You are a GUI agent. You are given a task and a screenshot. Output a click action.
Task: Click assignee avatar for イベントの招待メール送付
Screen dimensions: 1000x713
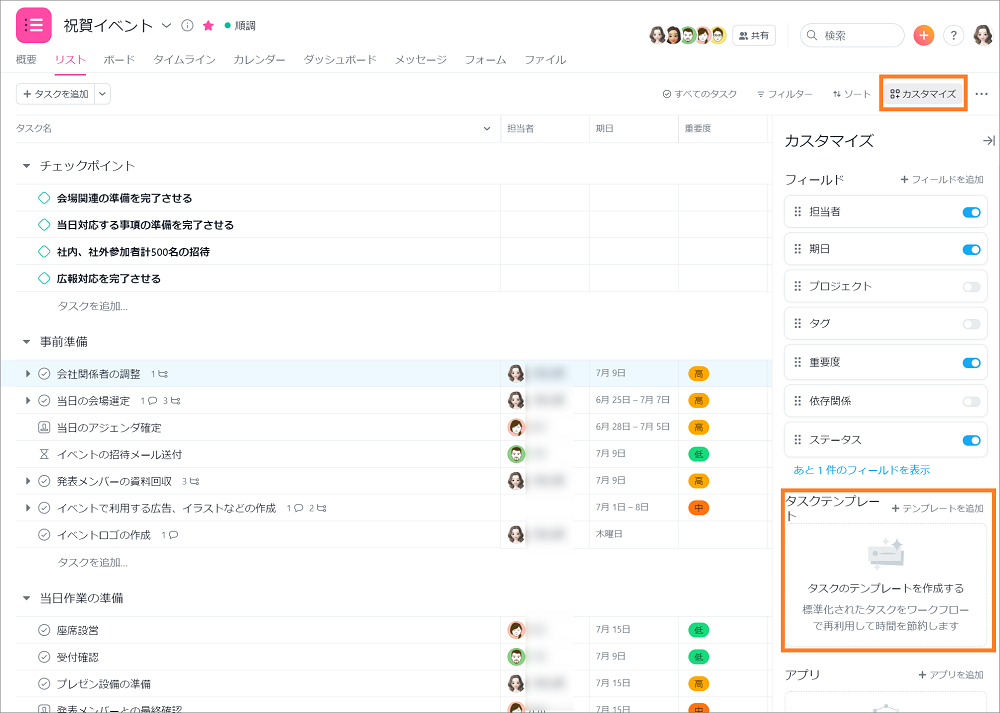point(516,454)
